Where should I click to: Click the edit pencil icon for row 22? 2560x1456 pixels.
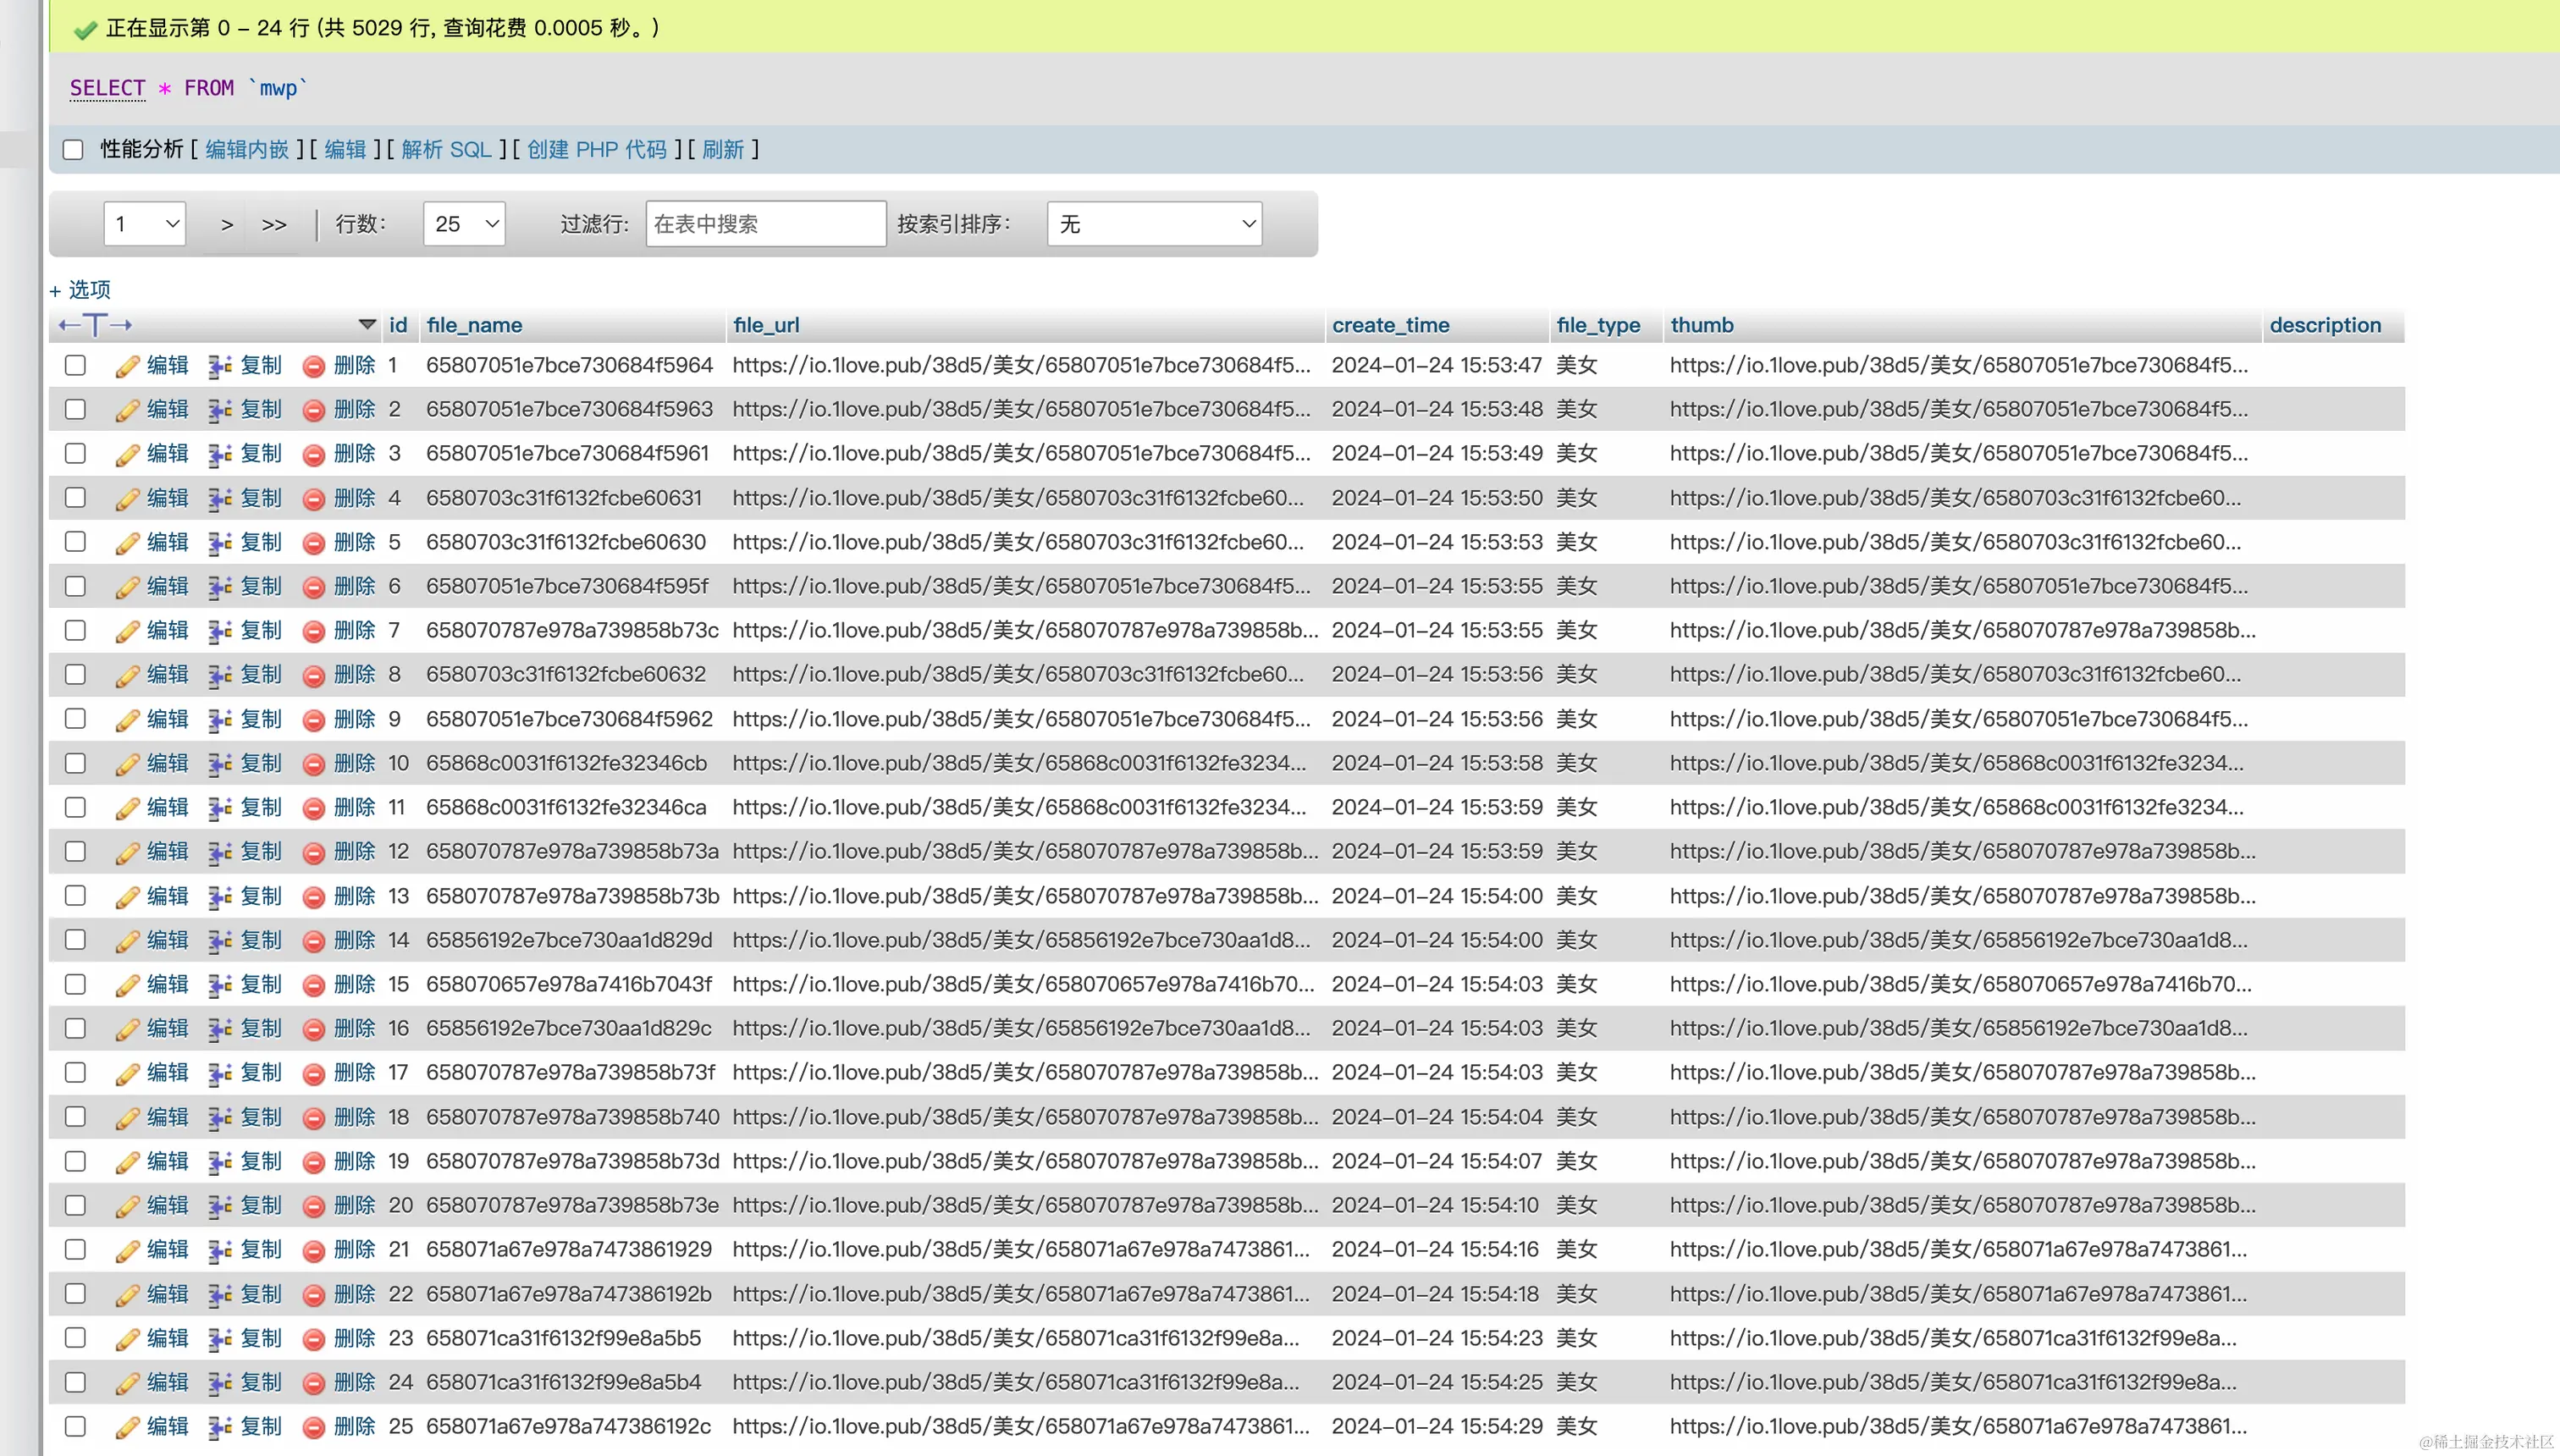click(127, 1295)
